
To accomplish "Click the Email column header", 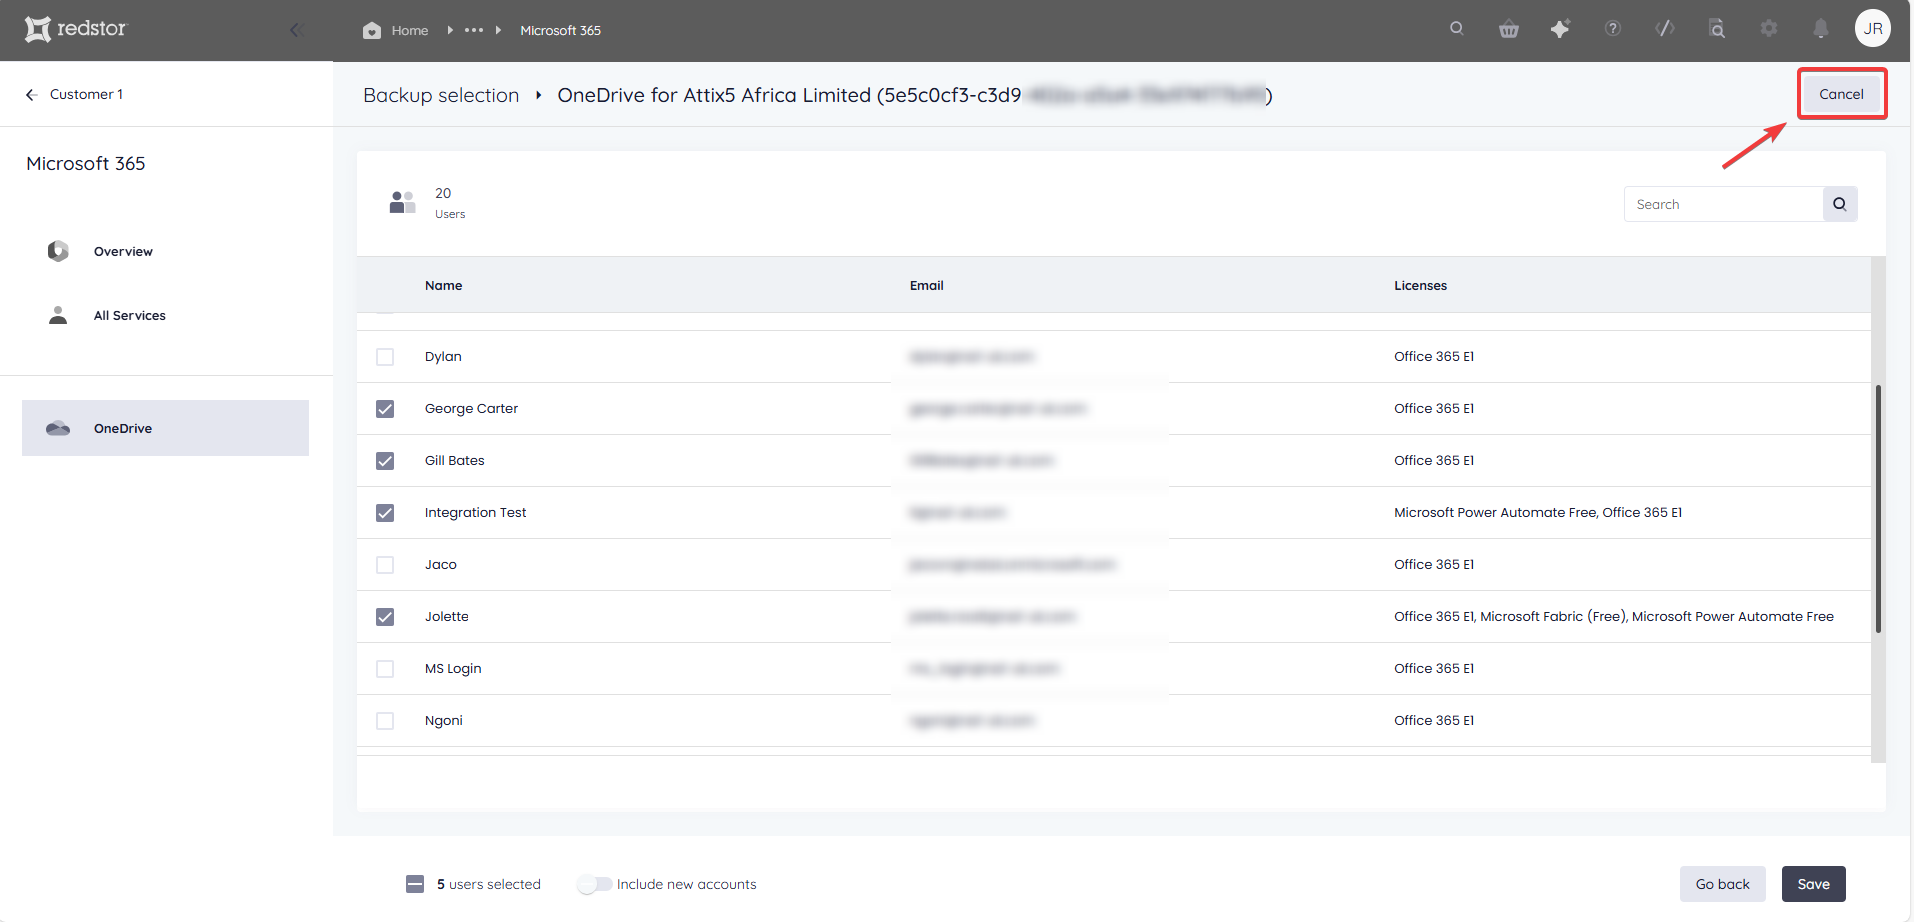I will pos(926,285).
